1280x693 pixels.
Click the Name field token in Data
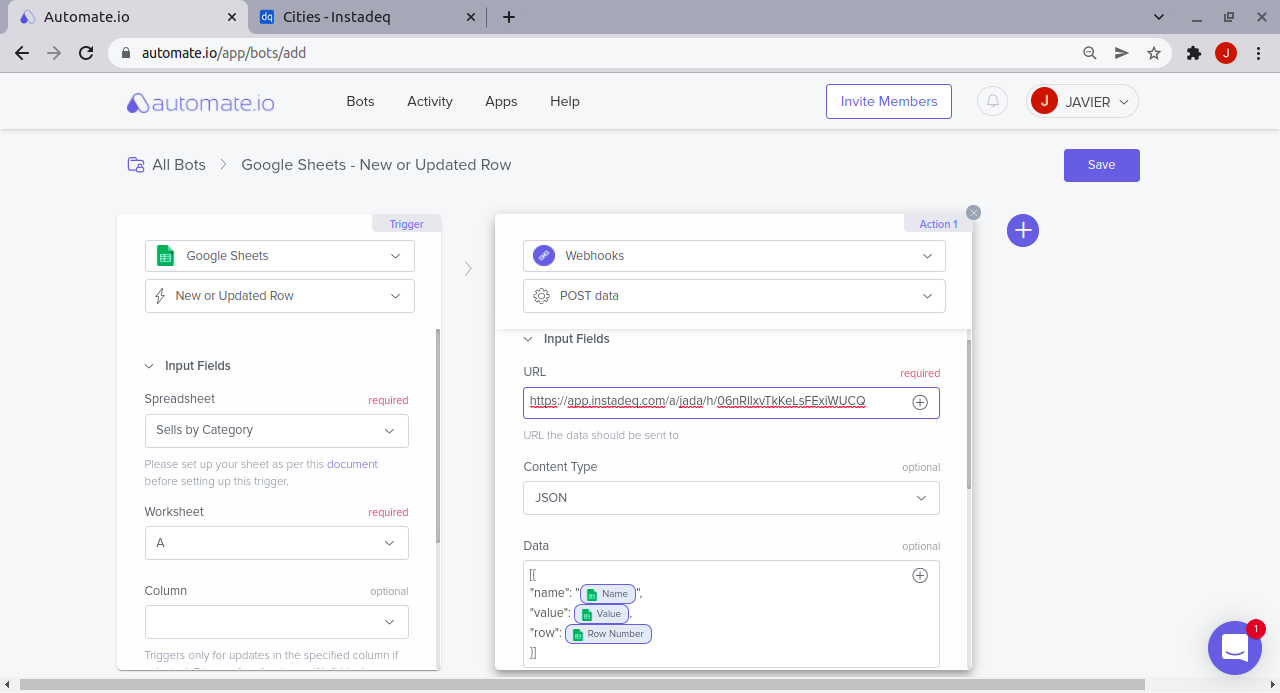[x=607, y=594]
